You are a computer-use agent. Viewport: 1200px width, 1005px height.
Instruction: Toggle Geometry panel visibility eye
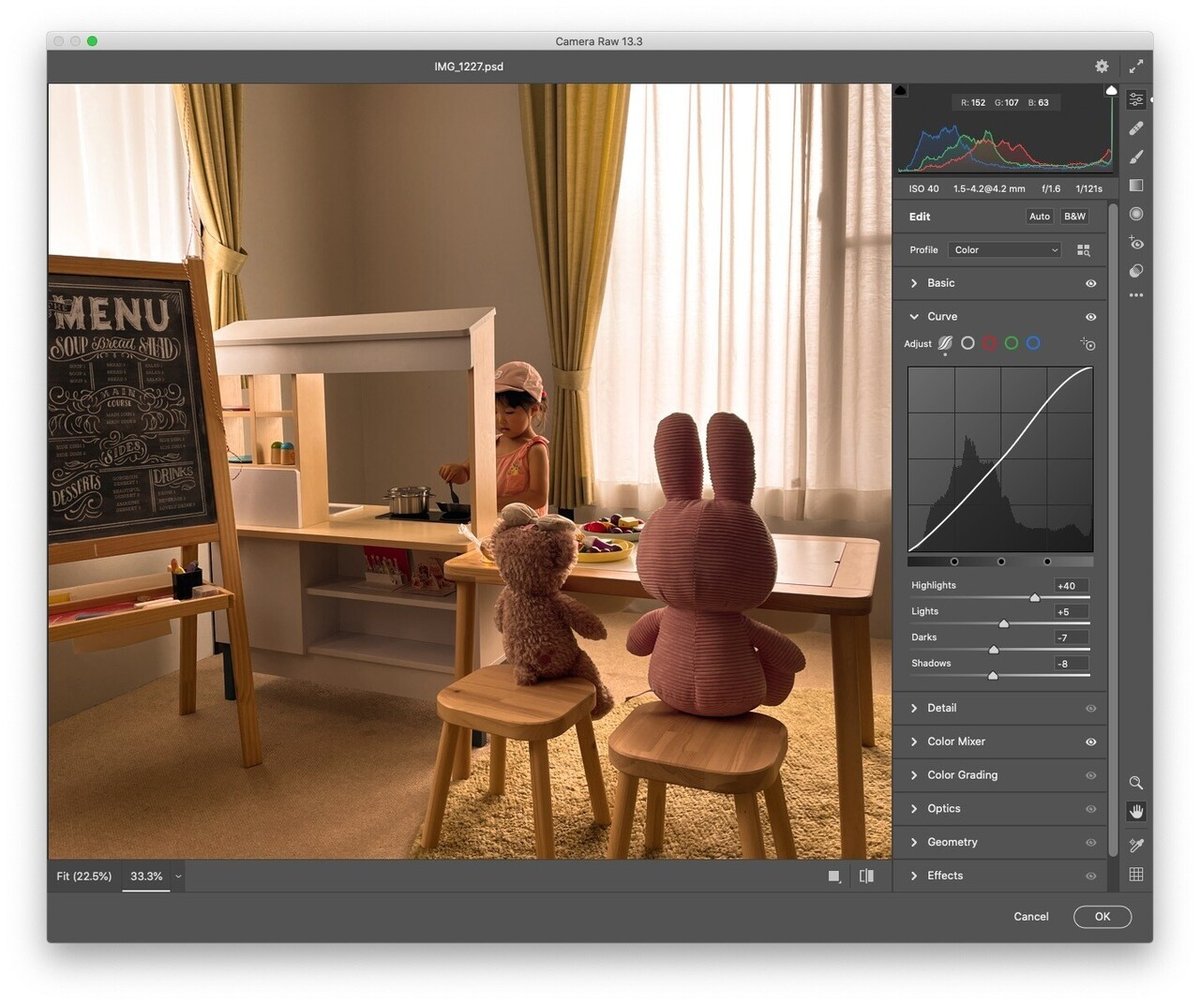(1091, 843)
